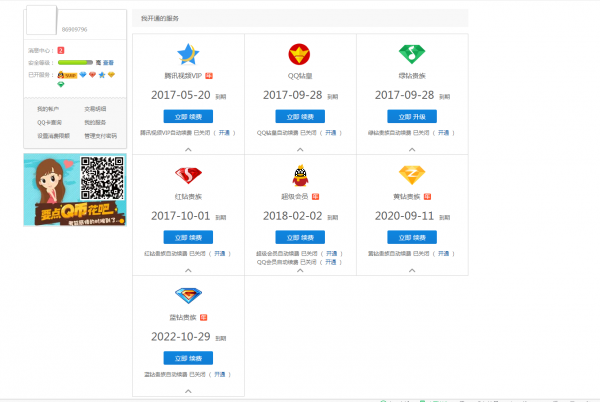Image resolution: width=600 pixels, height=402 pixels.
Task: Renew 红钻贵族 with 立即续费 button
Action: coord(188,237)
